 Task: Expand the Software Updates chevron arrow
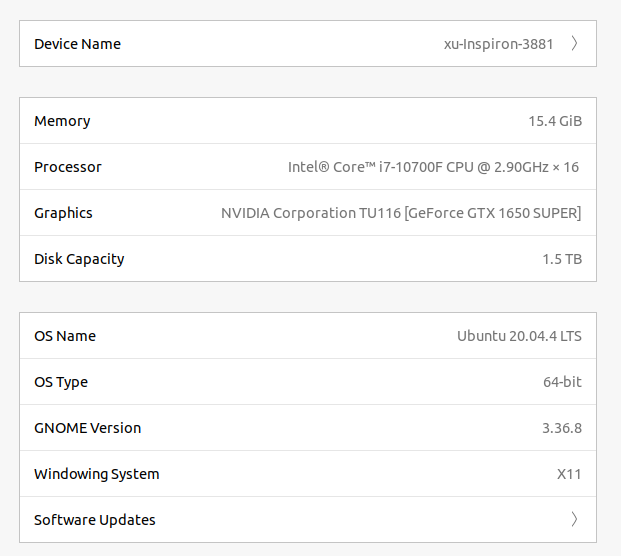[x=575, y=520]
